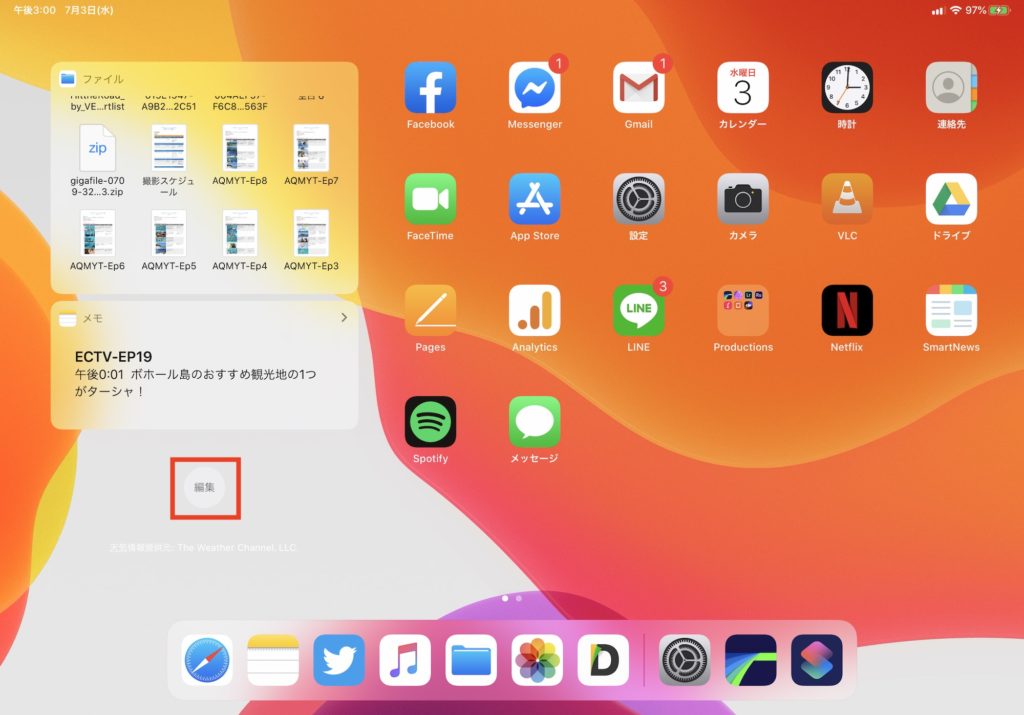Open the SmartNews app
Image resolution: width=1024 pixels, height=715 pixels.
pyautogui.click(x=951, y=311)
